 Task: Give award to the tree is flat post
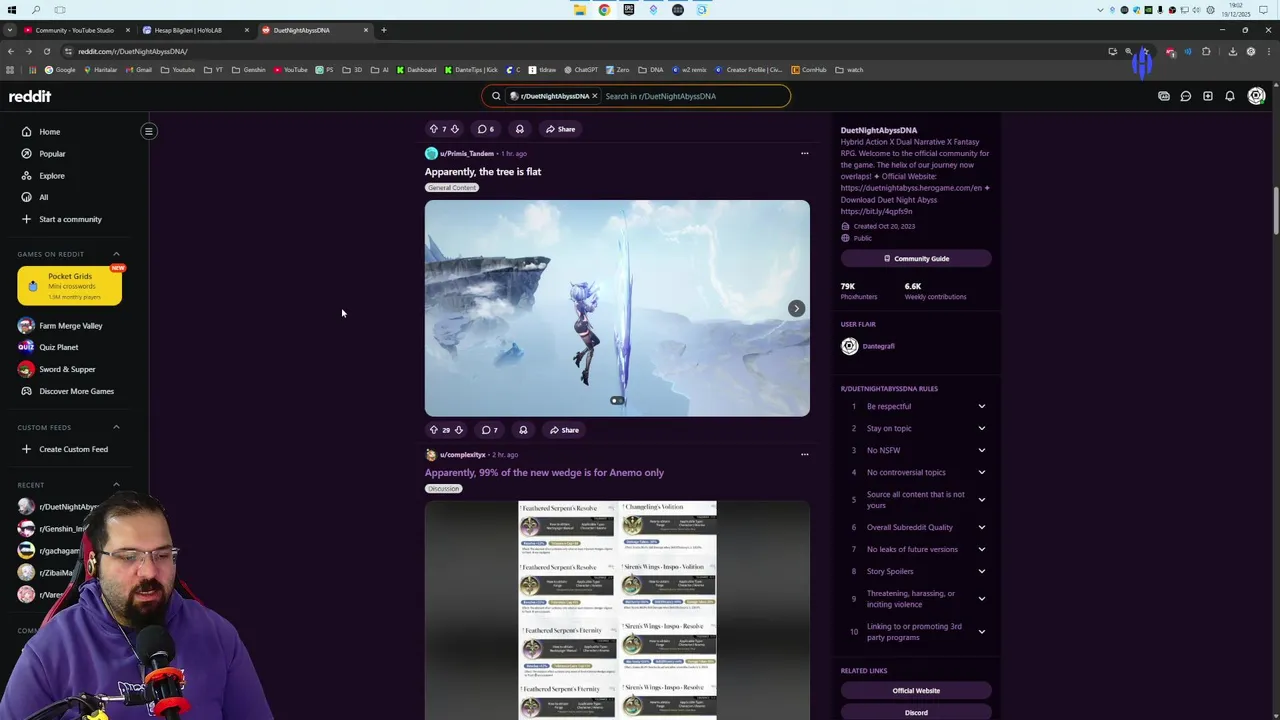[x=523, y=430]
